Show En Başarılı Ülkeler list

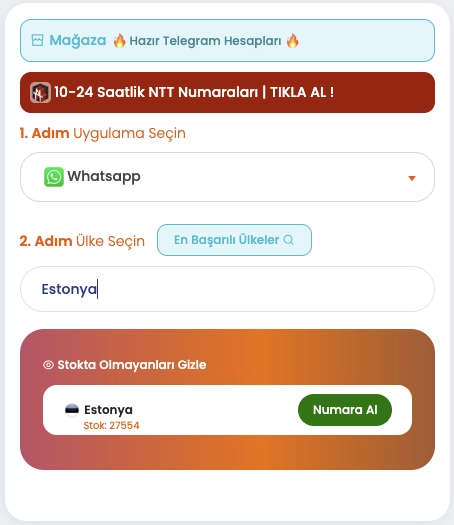(x=234, y=240)
